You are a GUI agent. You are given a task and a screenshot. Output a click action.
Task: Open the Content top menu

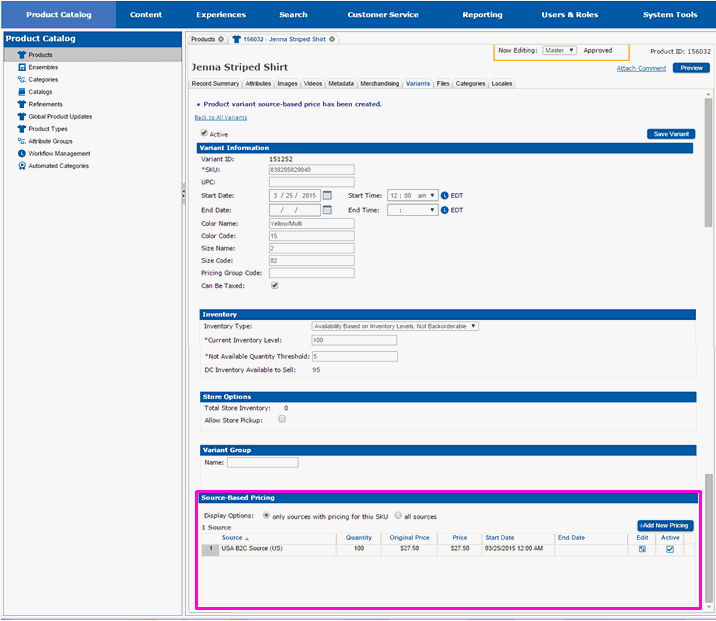coord(146,15)
